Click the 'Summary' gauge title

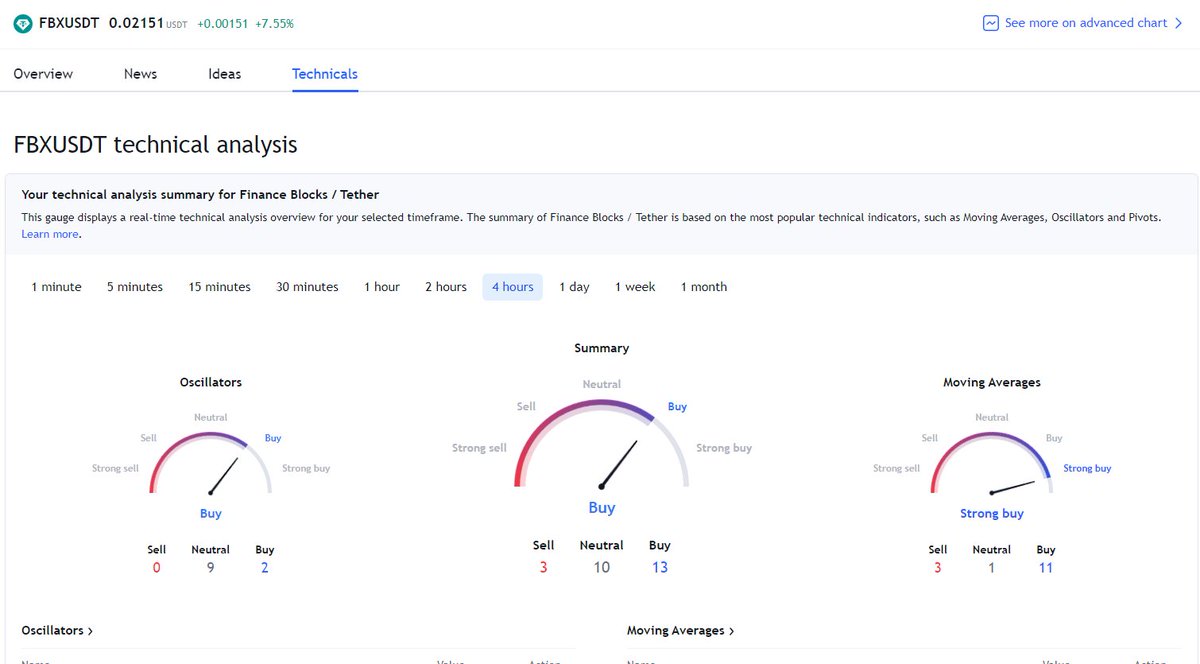click(x=602, y=348)
